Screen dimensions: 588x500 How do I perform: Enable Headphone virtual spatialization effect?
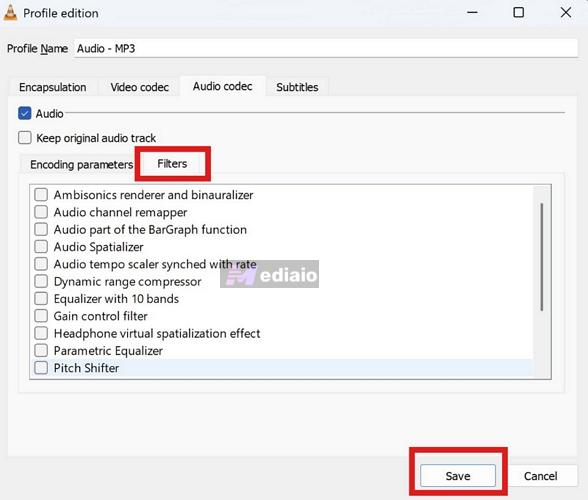pos(41,333)
